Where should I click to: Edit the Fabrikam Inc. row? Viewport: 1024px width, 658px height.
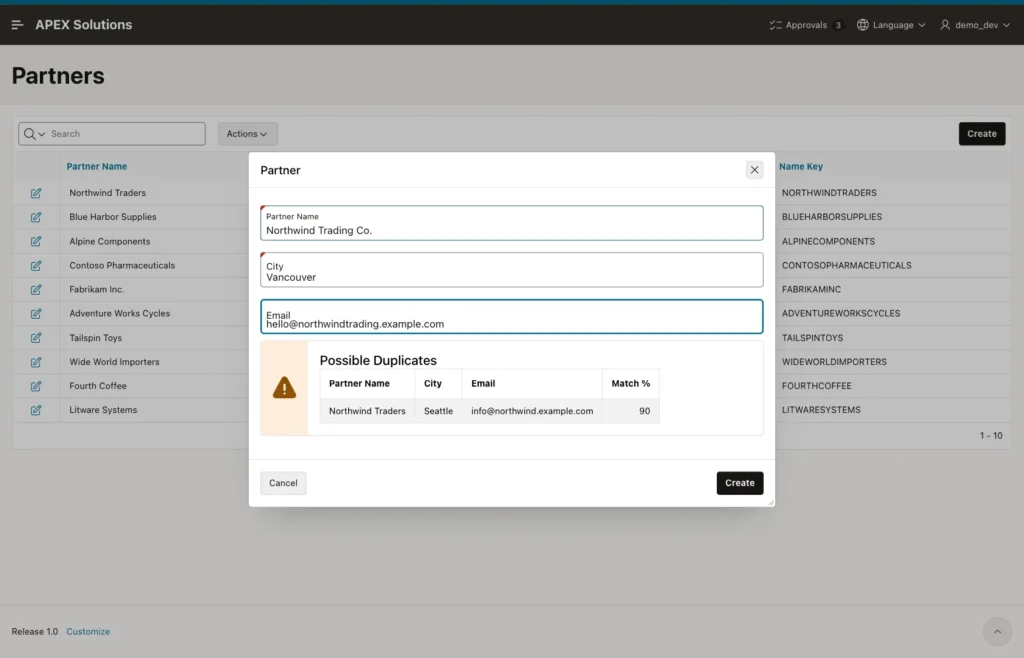tap(36, 290)
